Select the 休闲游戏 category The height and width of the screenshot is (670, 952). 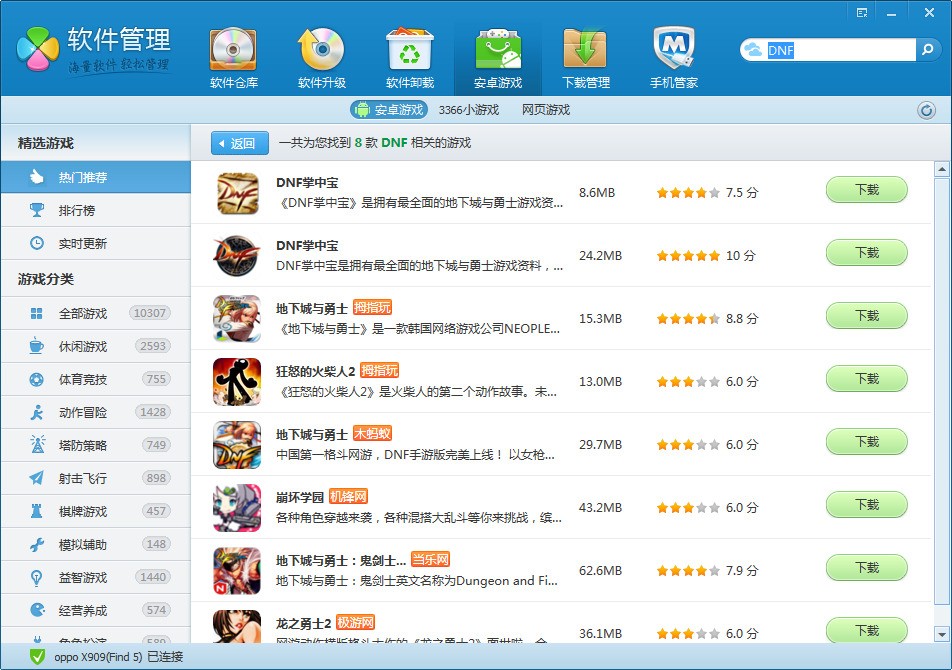96,347
